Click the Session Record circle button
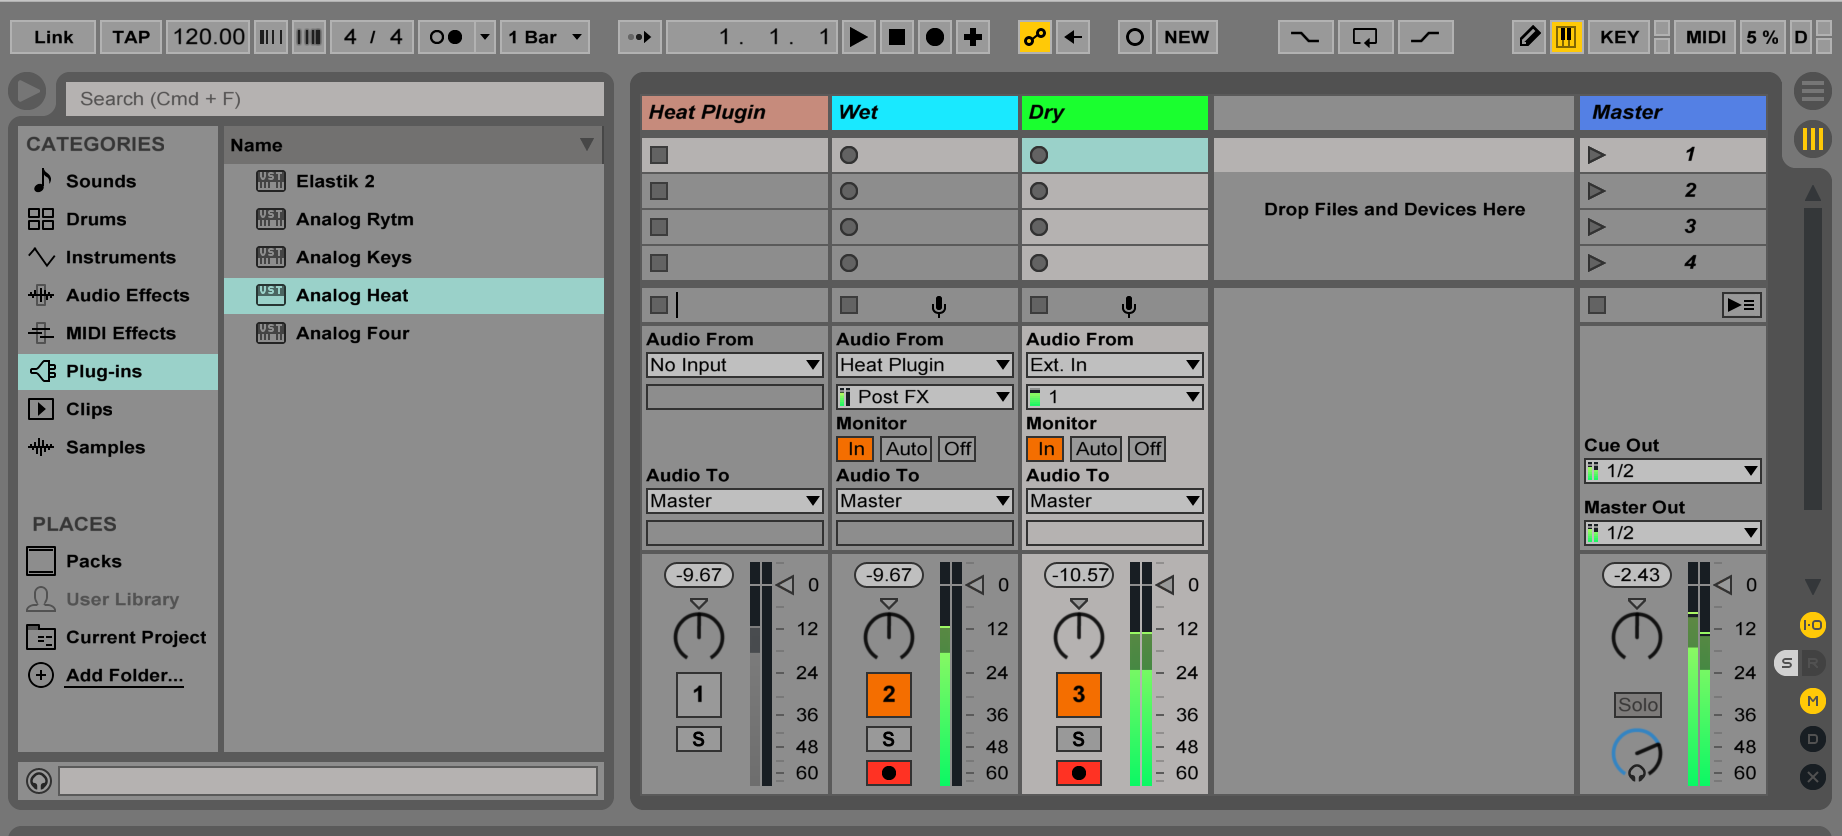 pos(1134,38)
